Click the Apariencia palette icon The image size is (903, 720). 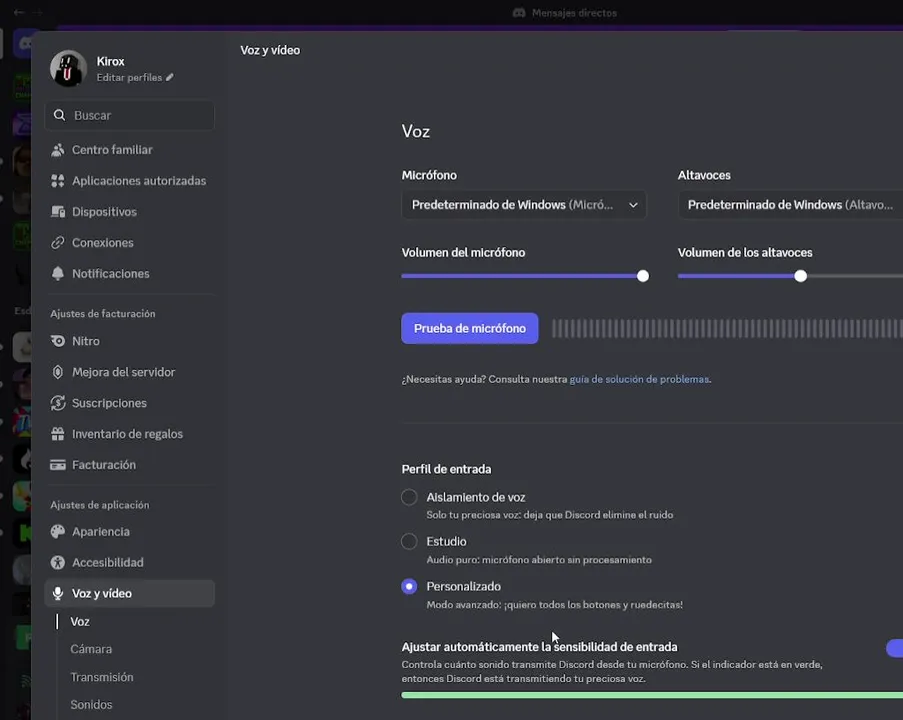58,532
